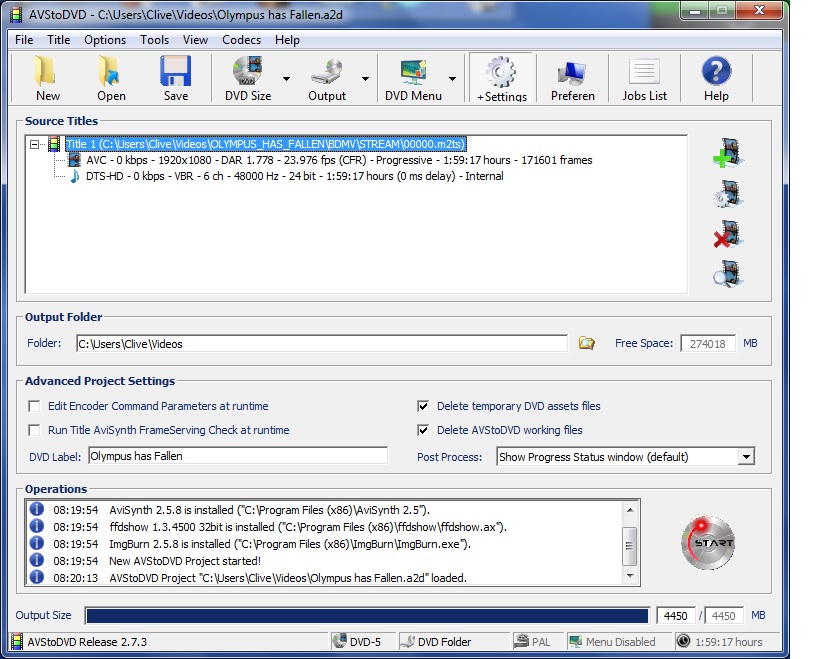
Task: Expand the Output dropdown arrow
Action: point(366,79)
